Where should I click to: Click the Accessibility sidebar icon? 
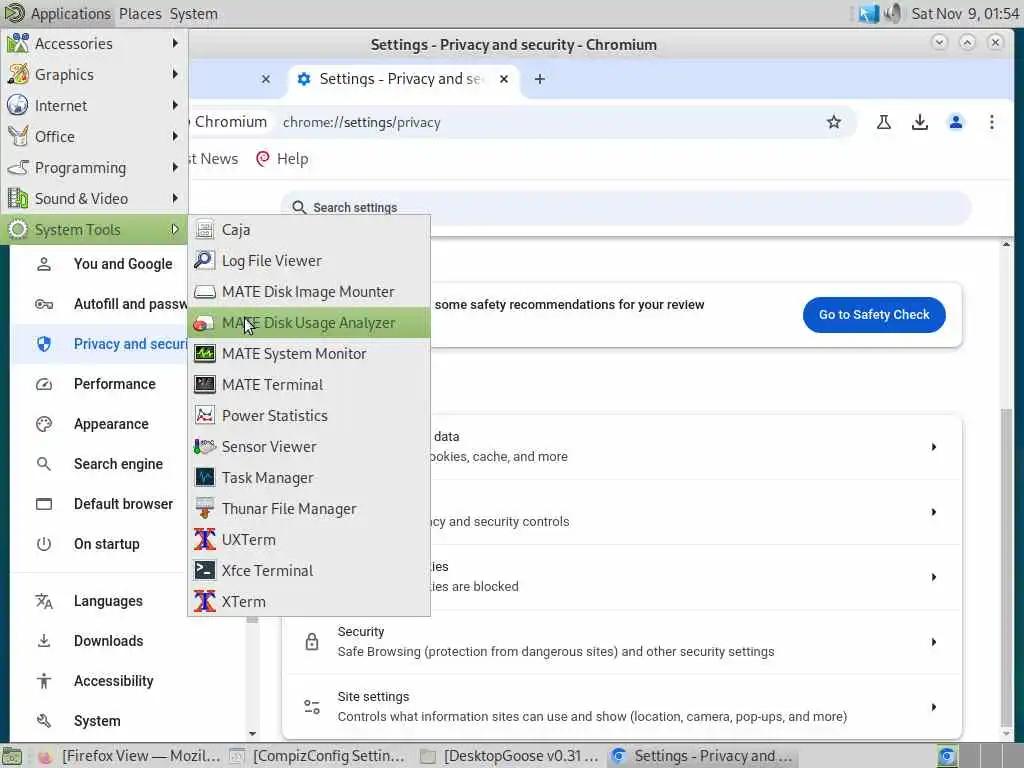44,680
